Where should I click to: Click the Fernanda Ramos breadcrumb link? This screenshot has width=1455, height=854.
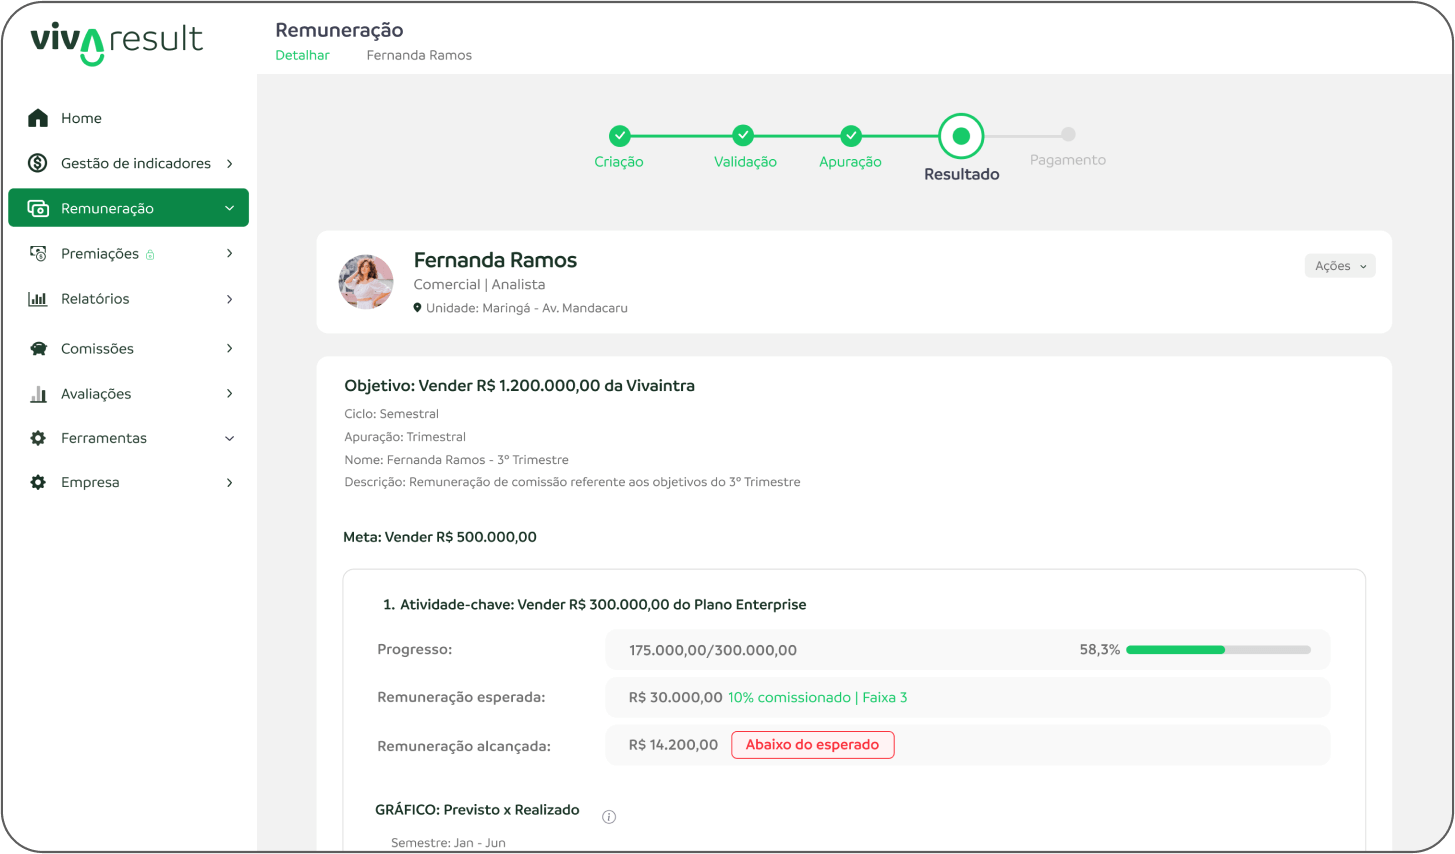pos(419,56)
